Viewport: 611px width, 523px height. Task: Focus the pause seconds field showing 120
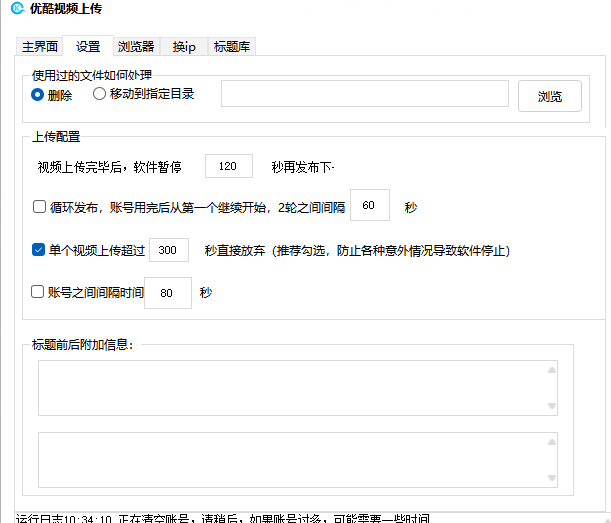(229, 166)
